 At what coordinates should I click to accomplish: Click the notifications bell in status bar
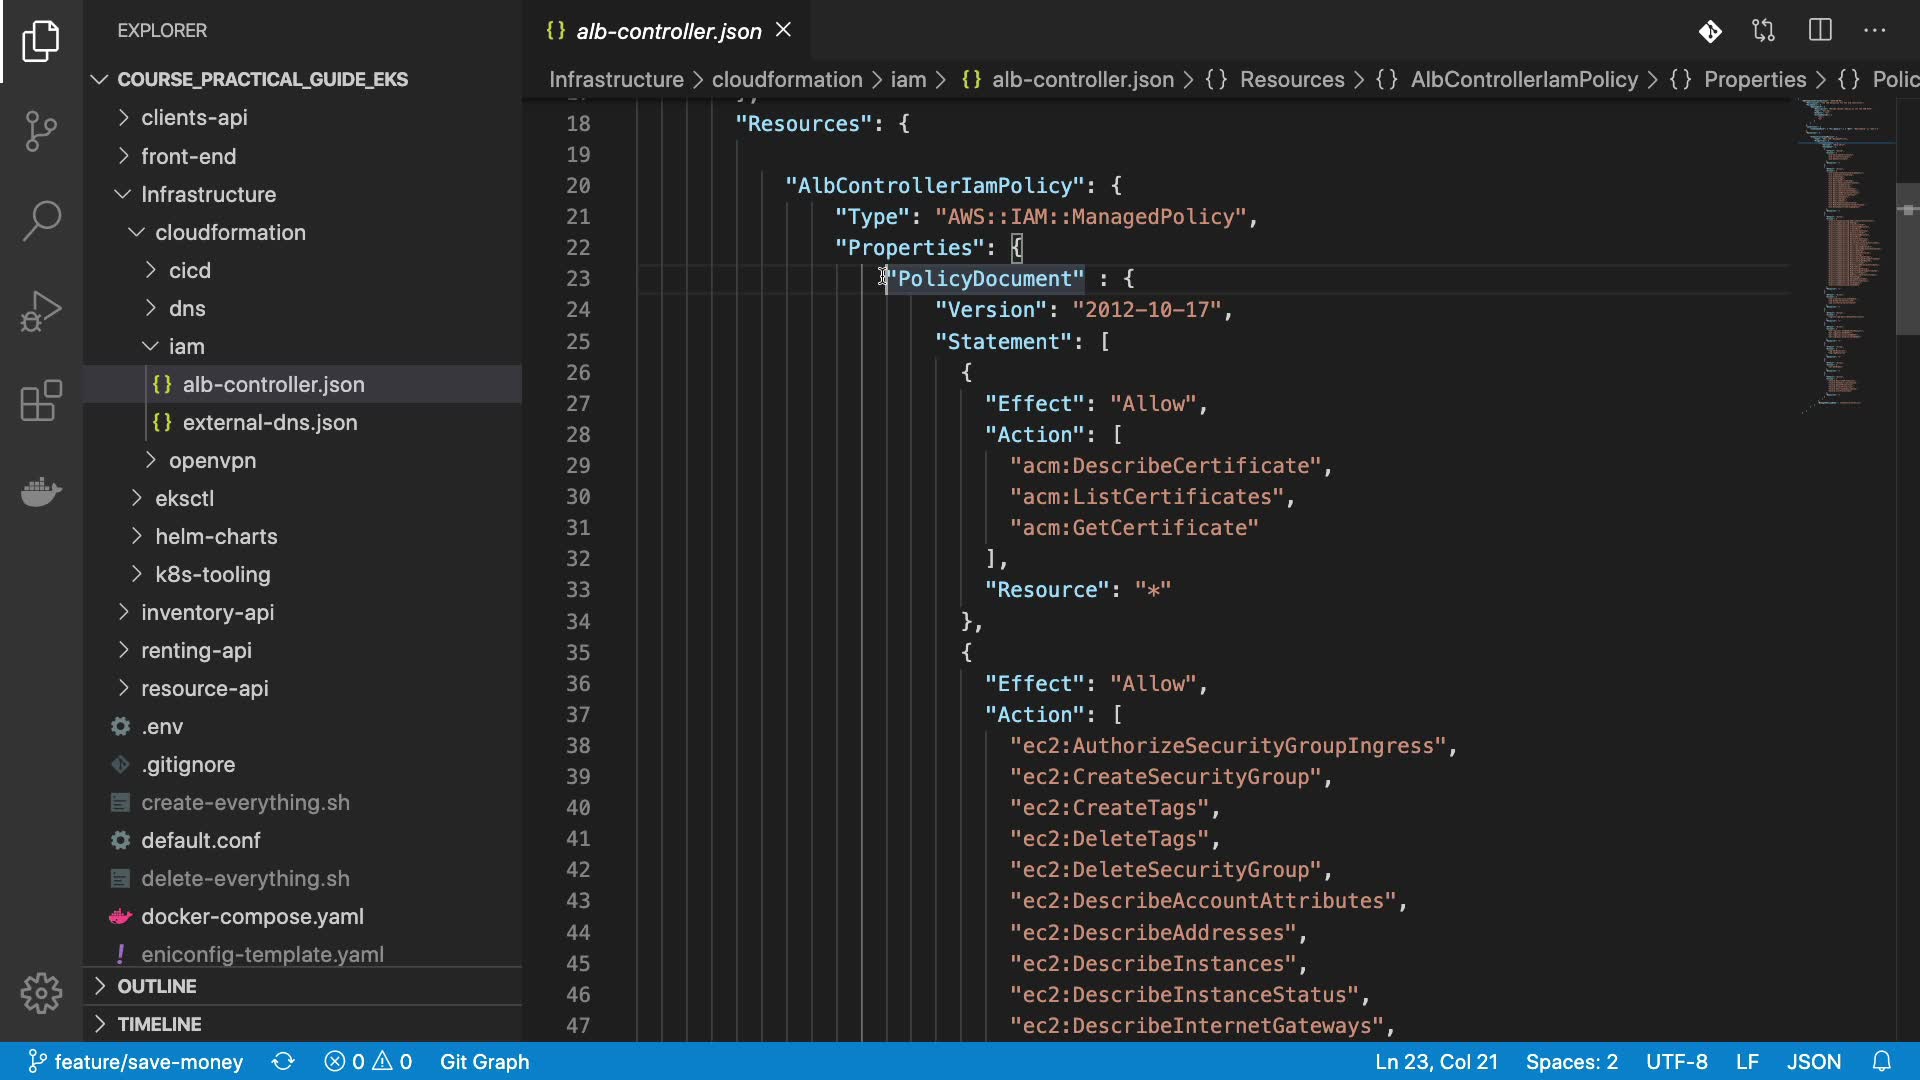[1881, 1061]
